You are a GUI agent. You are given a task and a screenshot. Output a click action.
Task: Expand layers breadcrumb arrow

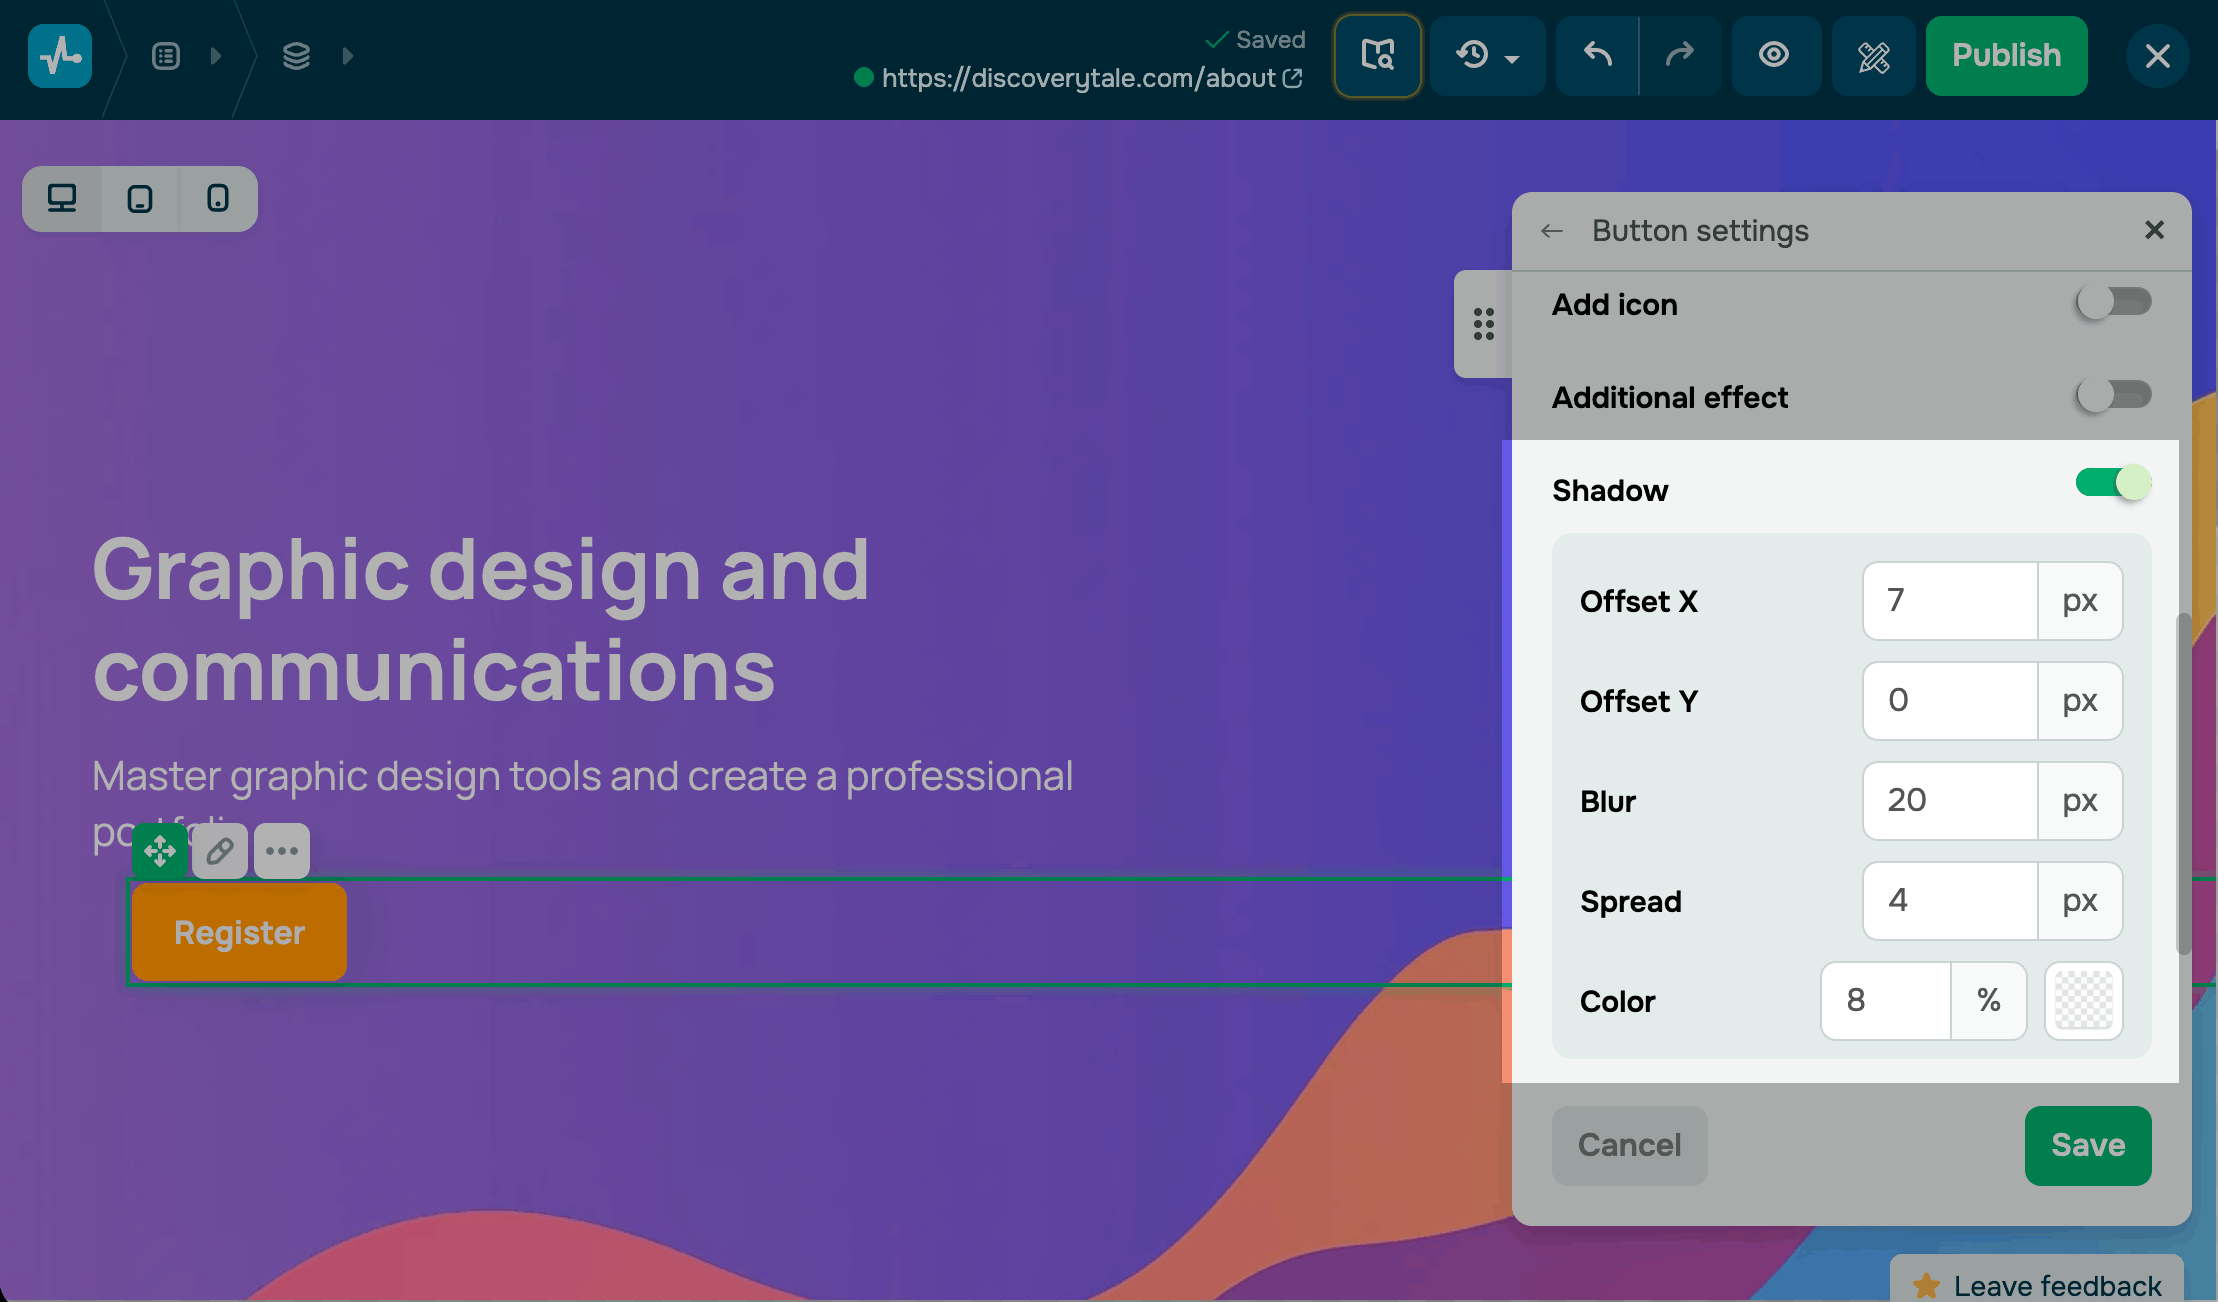click(347, 56)
